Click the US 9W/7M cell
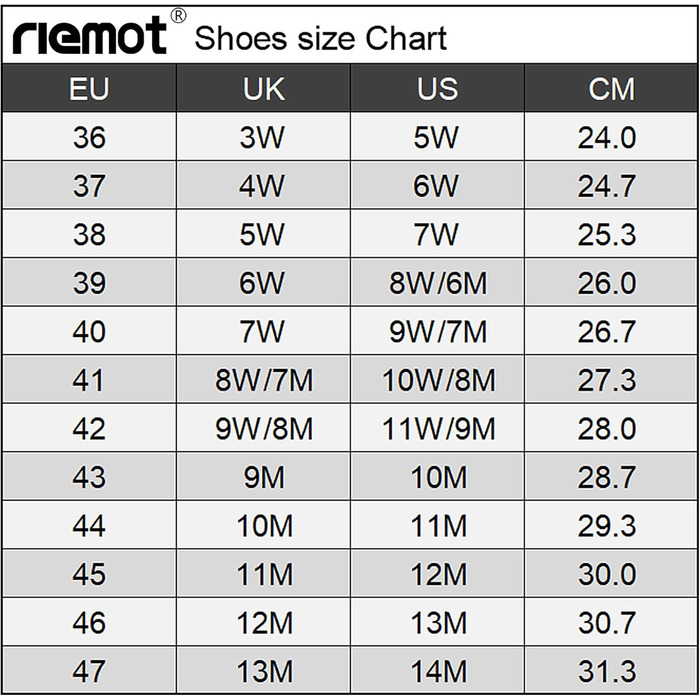 click(x=437, y=331)
